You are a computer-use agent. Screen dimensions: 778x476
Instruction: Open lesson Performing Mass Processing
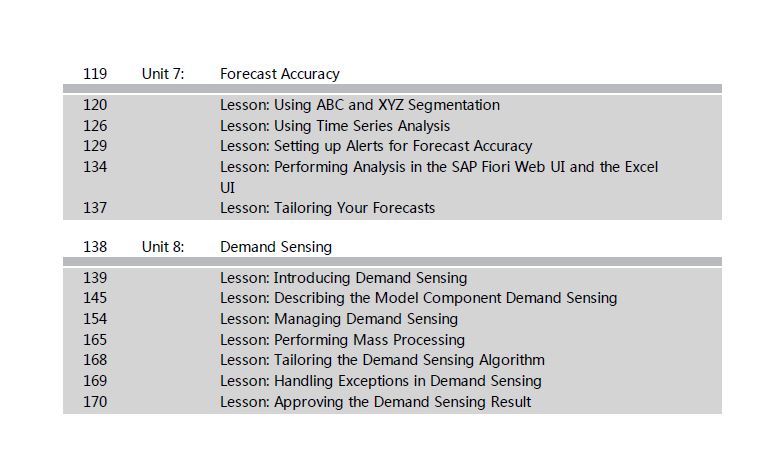coord(342,340)
